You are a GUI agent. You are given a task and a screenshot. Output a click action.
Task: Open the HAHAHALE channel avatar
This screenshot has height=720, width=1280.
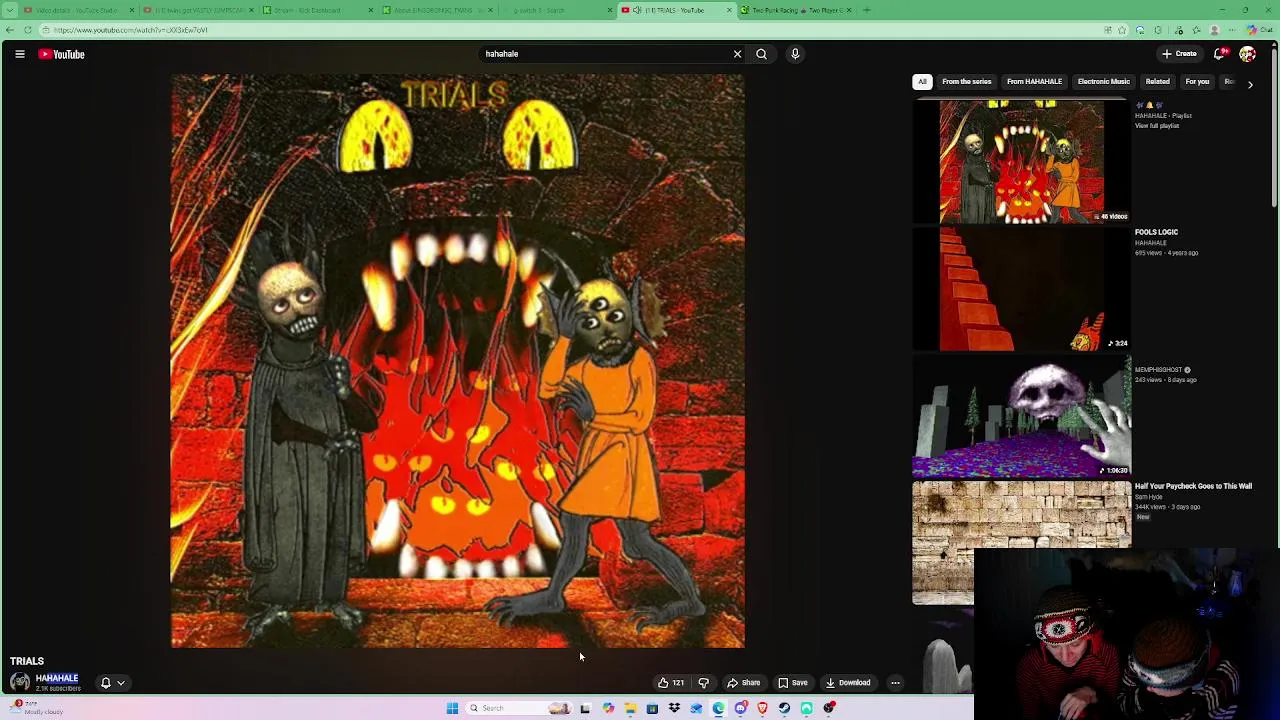pyautogui.click(x=20, y=682)
